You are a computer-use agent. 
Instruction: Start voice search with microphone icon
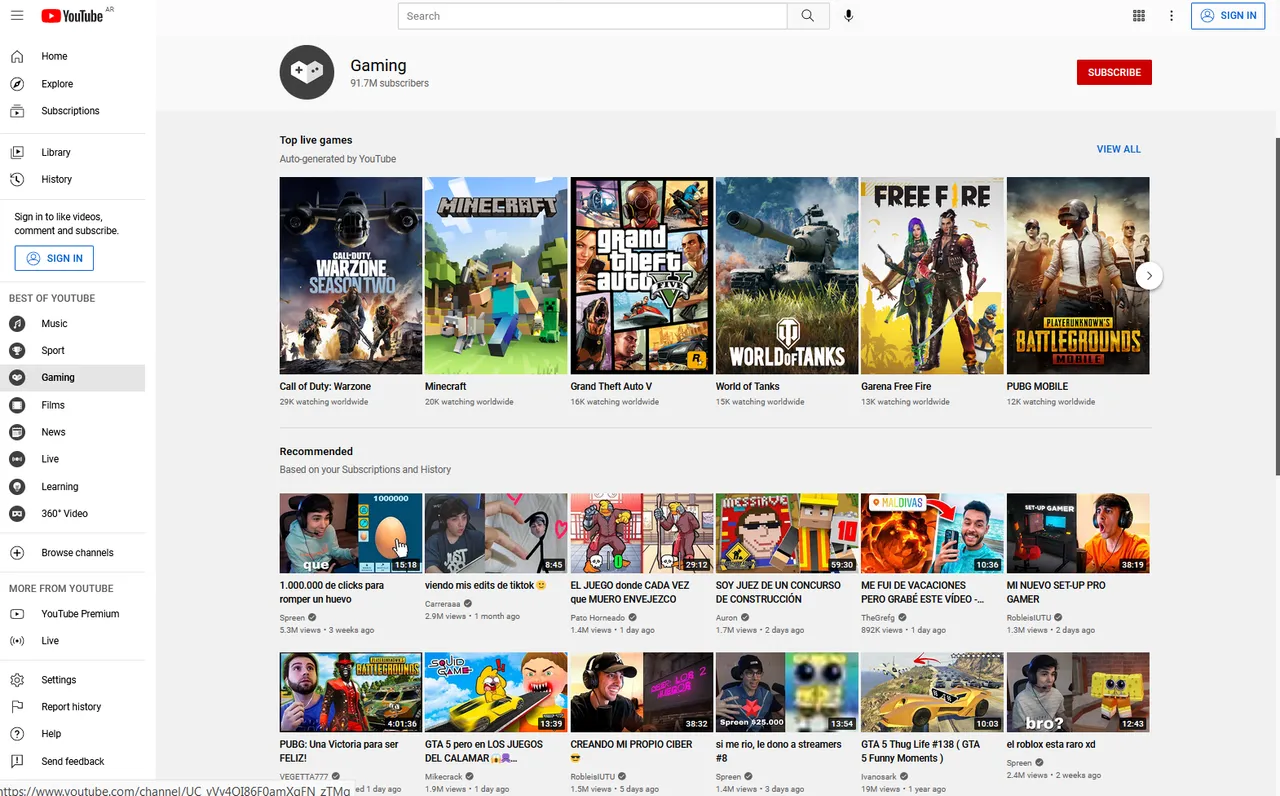point(849,16)
